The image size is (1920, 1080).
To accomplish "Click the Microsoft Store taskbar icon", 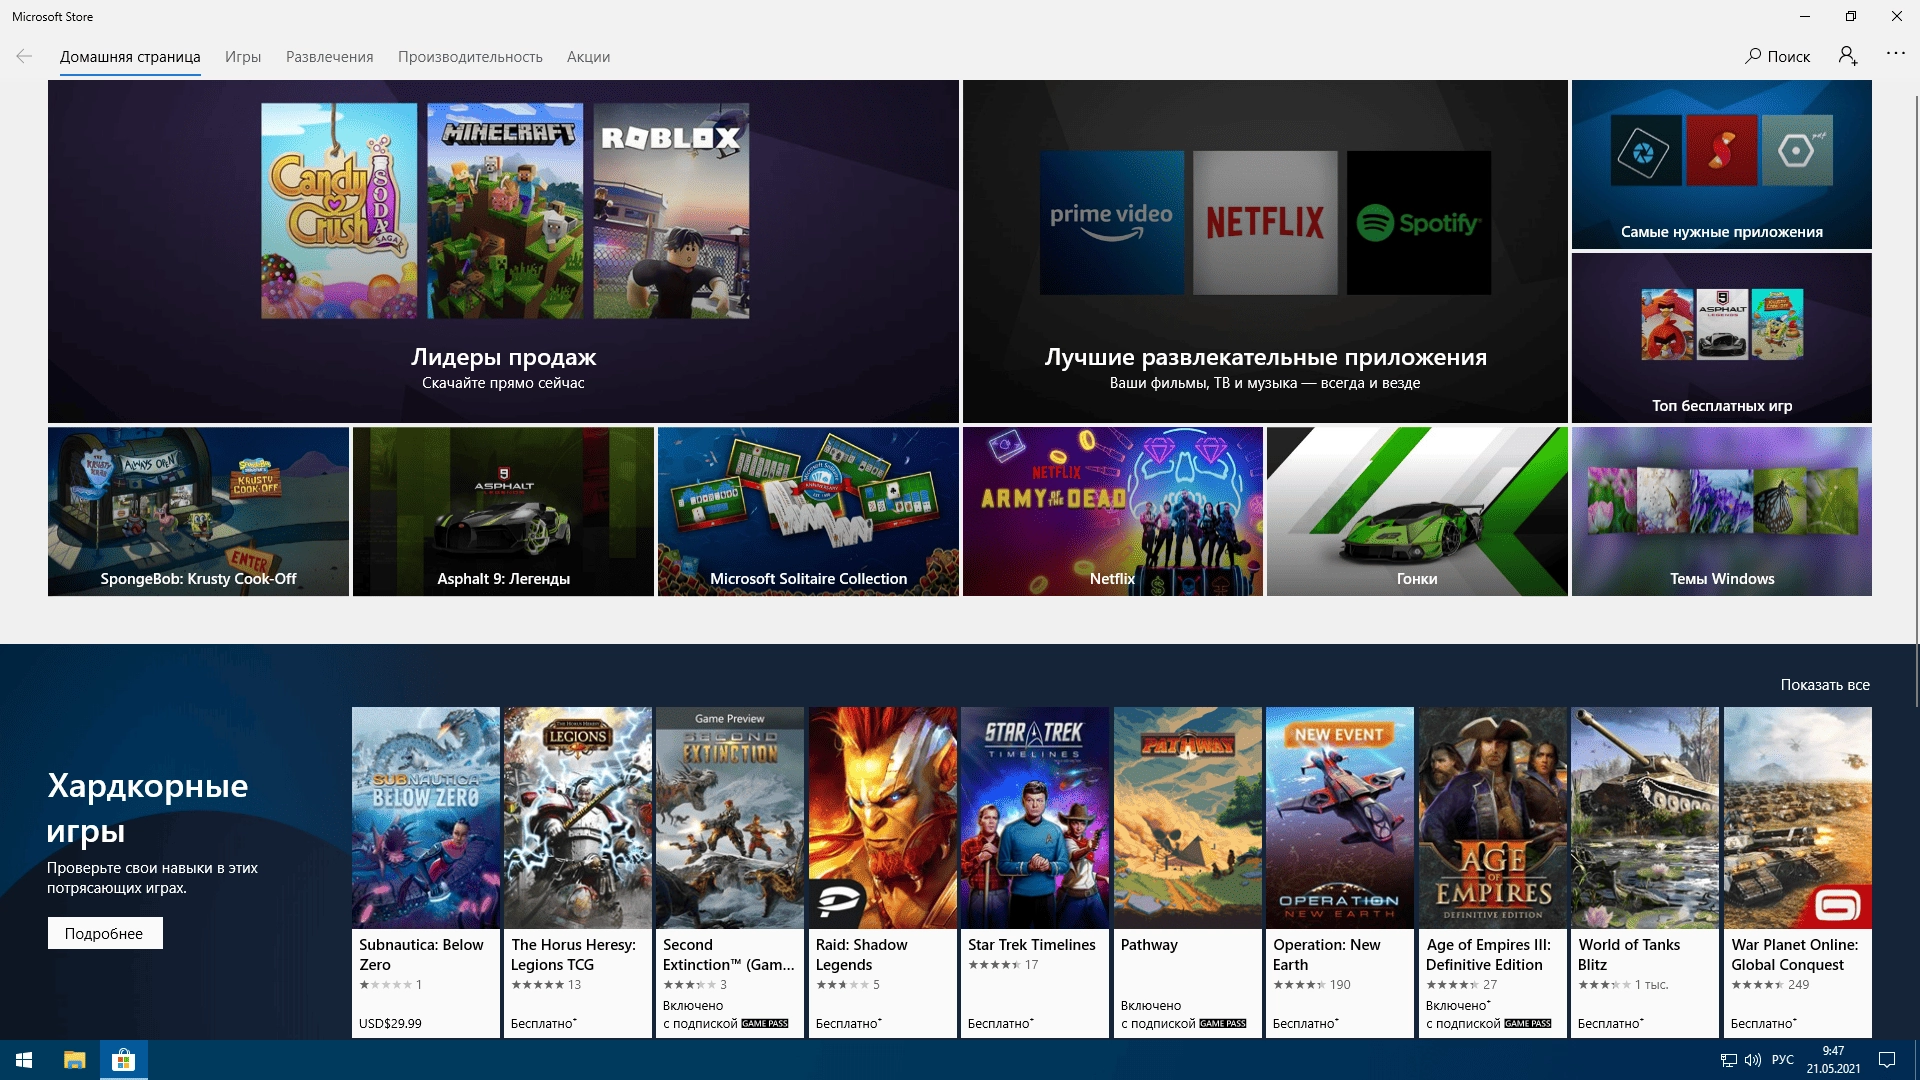I will tap(124, 1060).
